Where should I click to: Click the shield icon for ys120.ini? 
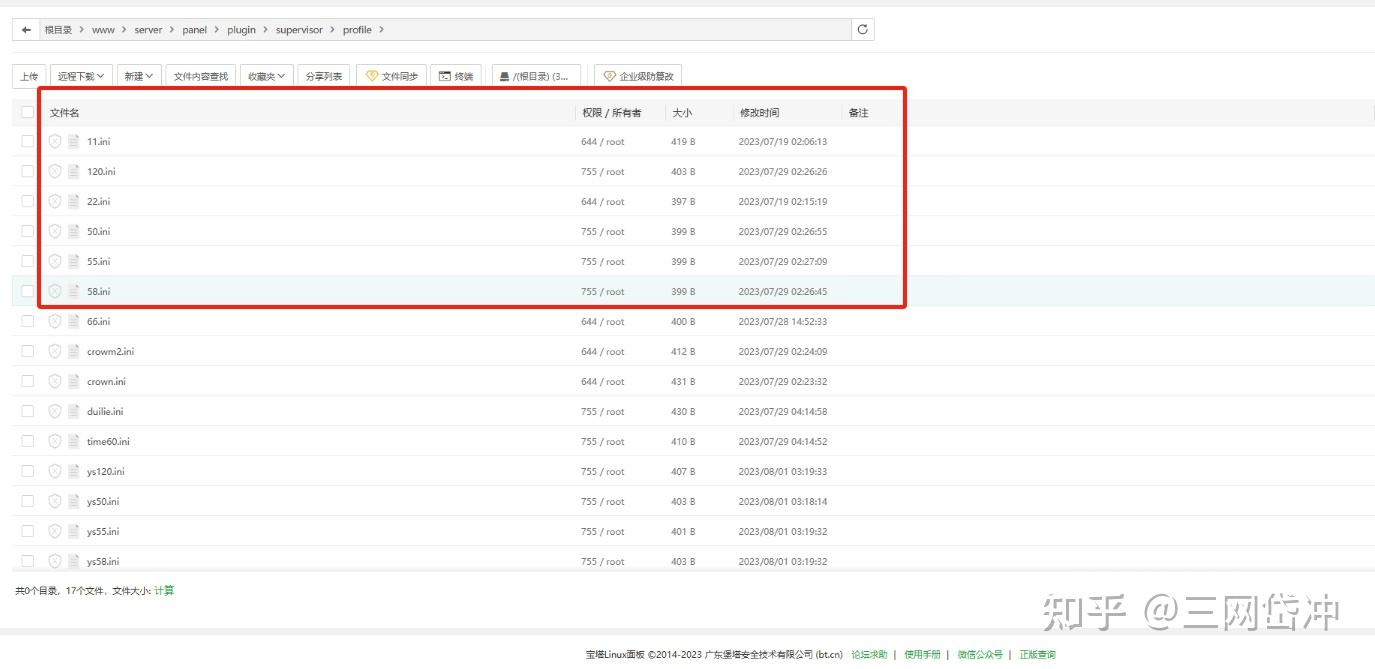click(55, 472)
